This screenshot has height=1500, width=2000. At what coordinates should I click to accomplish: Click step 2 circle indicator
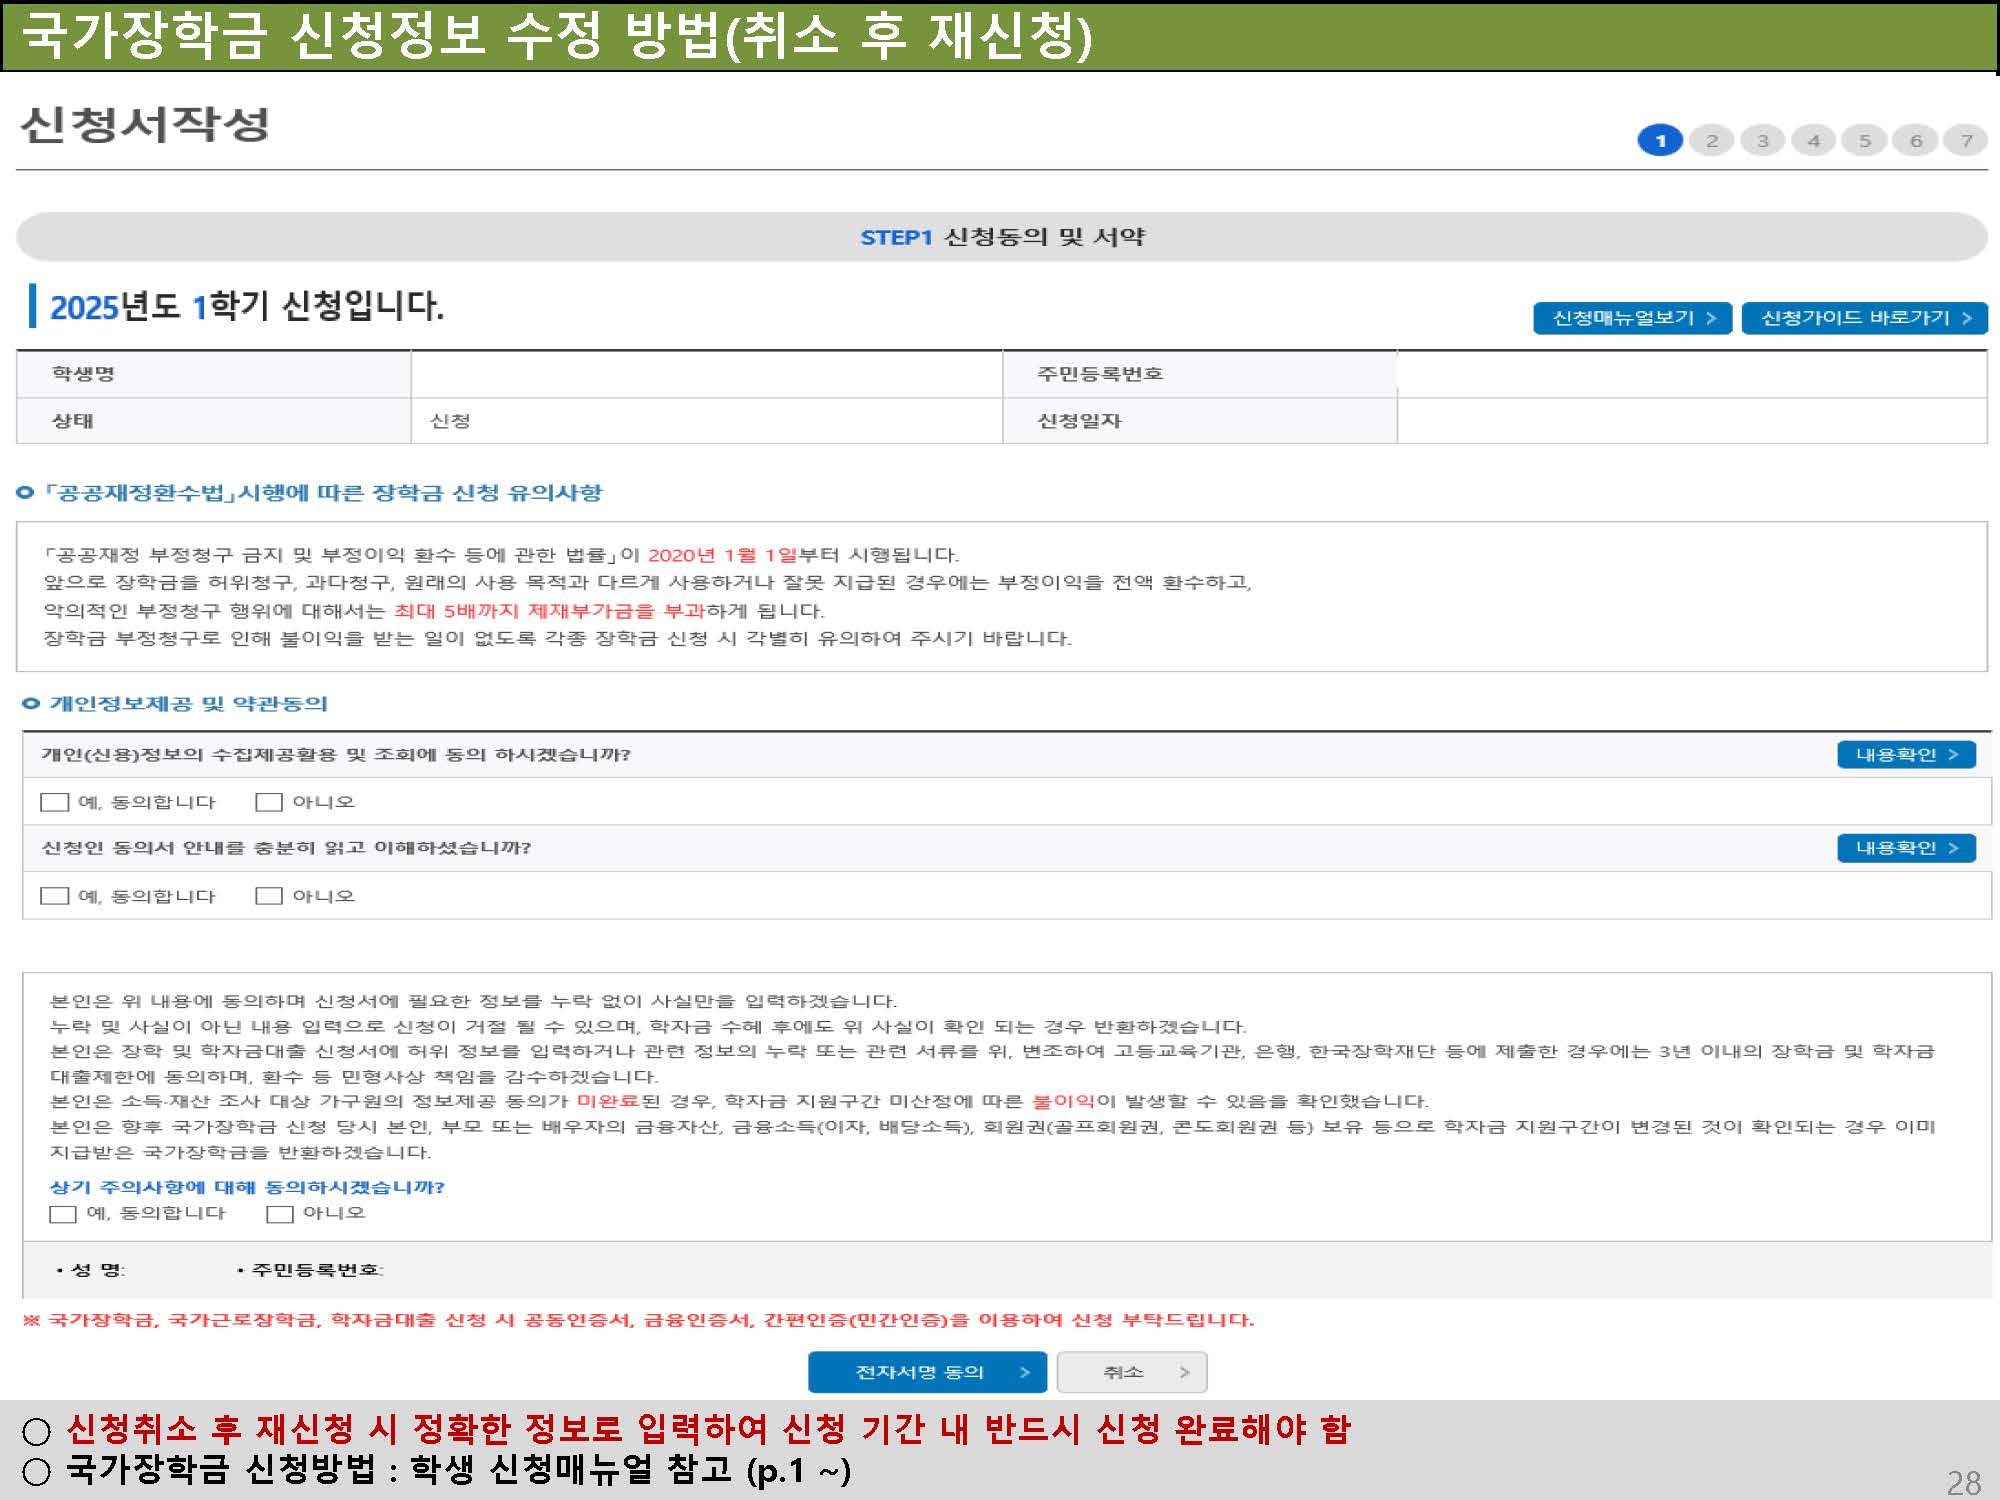(1711, 140)
